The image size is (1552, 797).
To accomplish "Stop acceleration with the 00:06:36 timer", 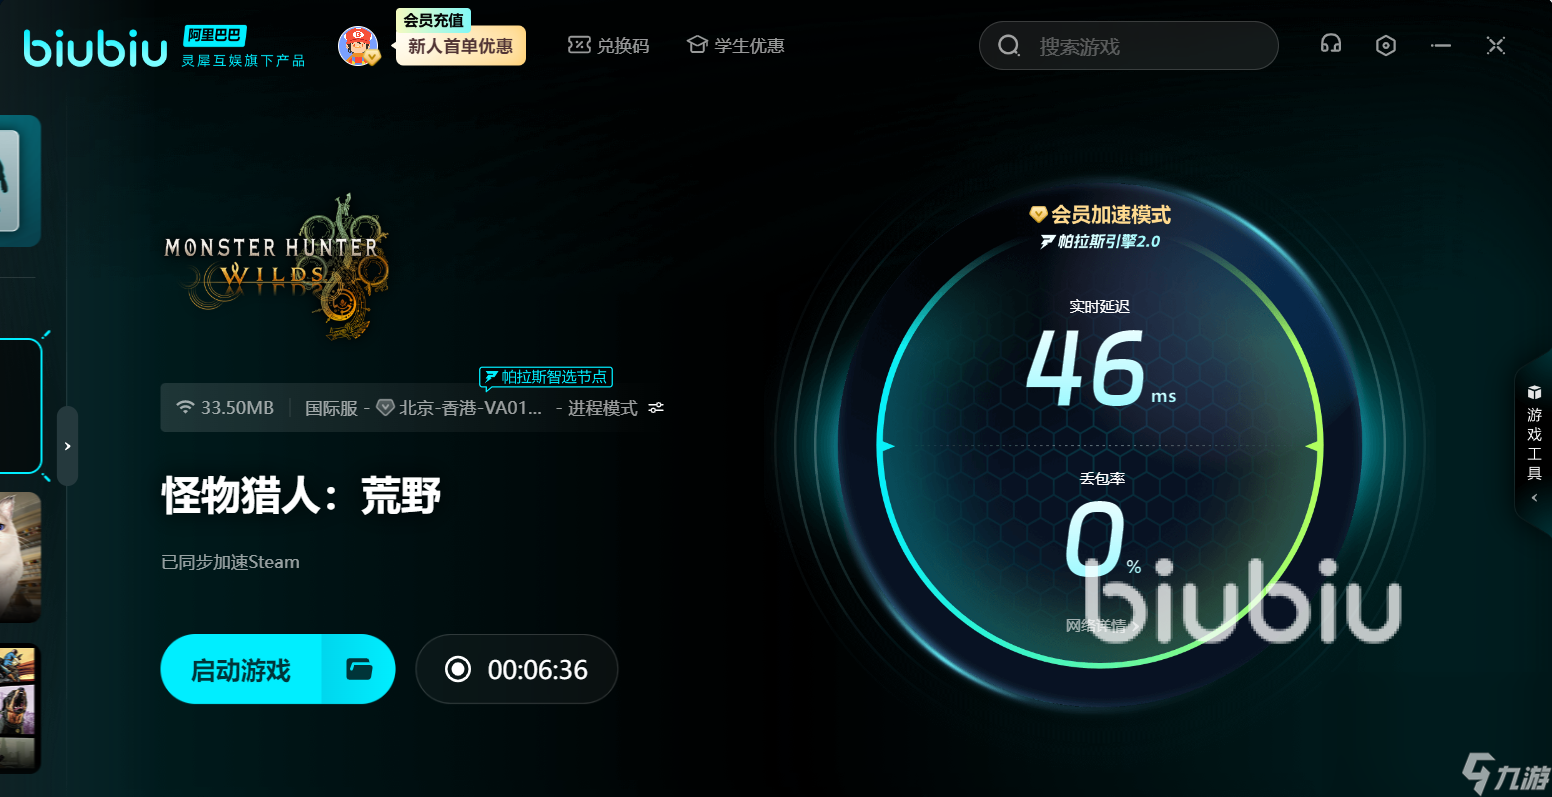I will pos(517,669).
